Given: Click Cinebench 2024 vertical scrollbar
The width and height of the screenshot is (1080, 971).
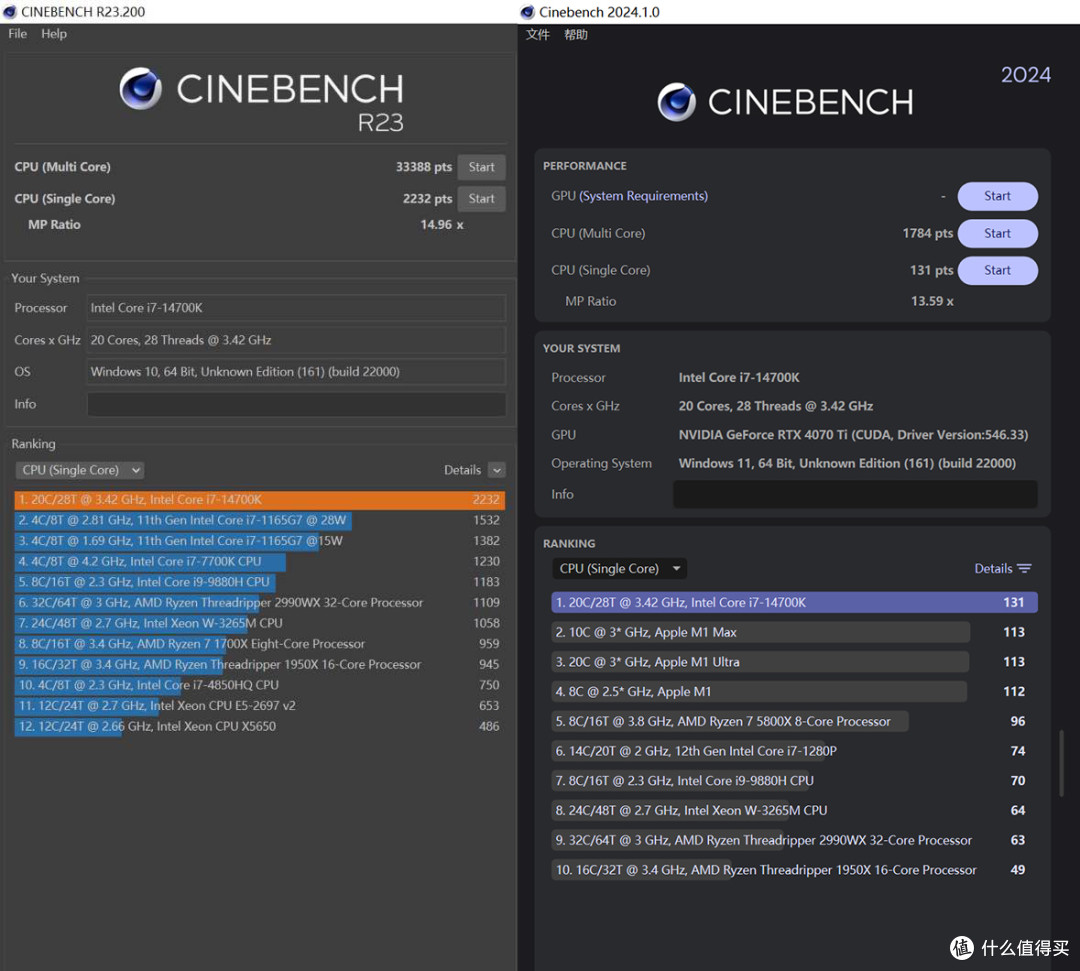Looking at the screenshot, I should (x=1061, y=763).
